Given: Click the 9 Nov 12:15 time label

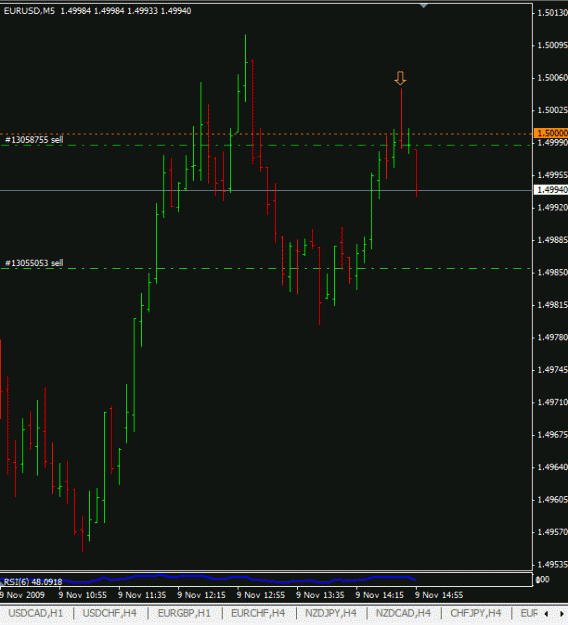Looking at the screenshot, I should pyautogui.click(x=202, y=595).
